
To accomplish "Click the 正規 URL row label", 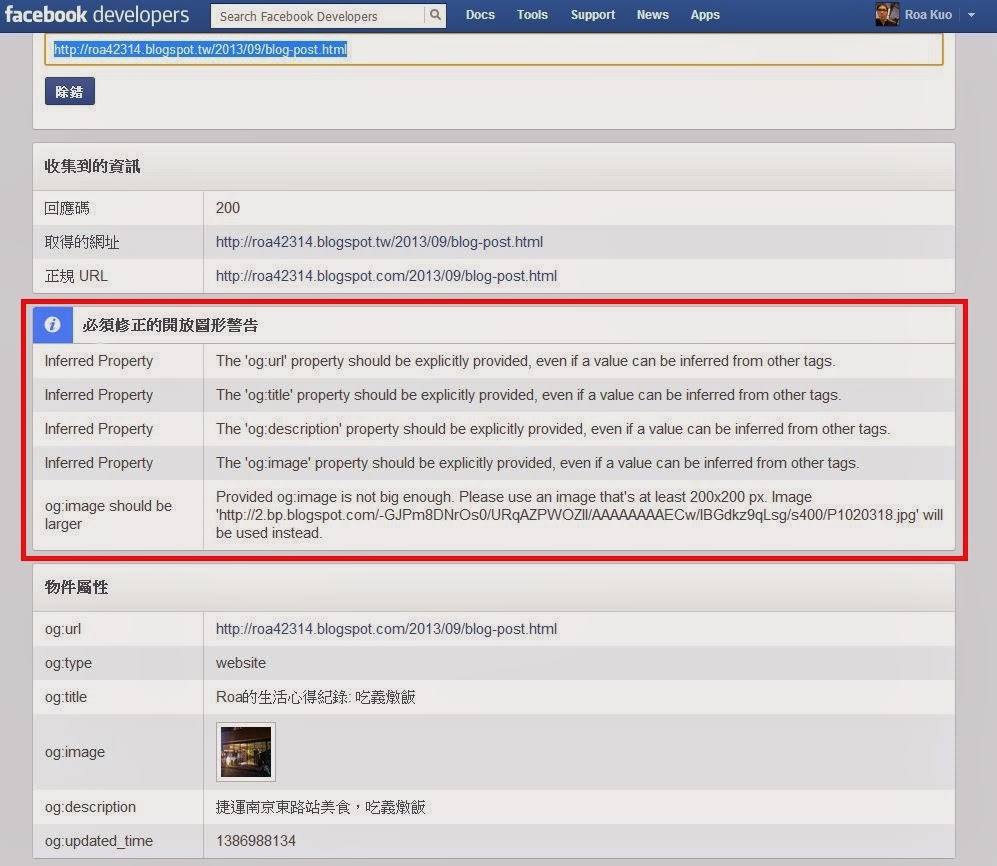I will [76, 276].
